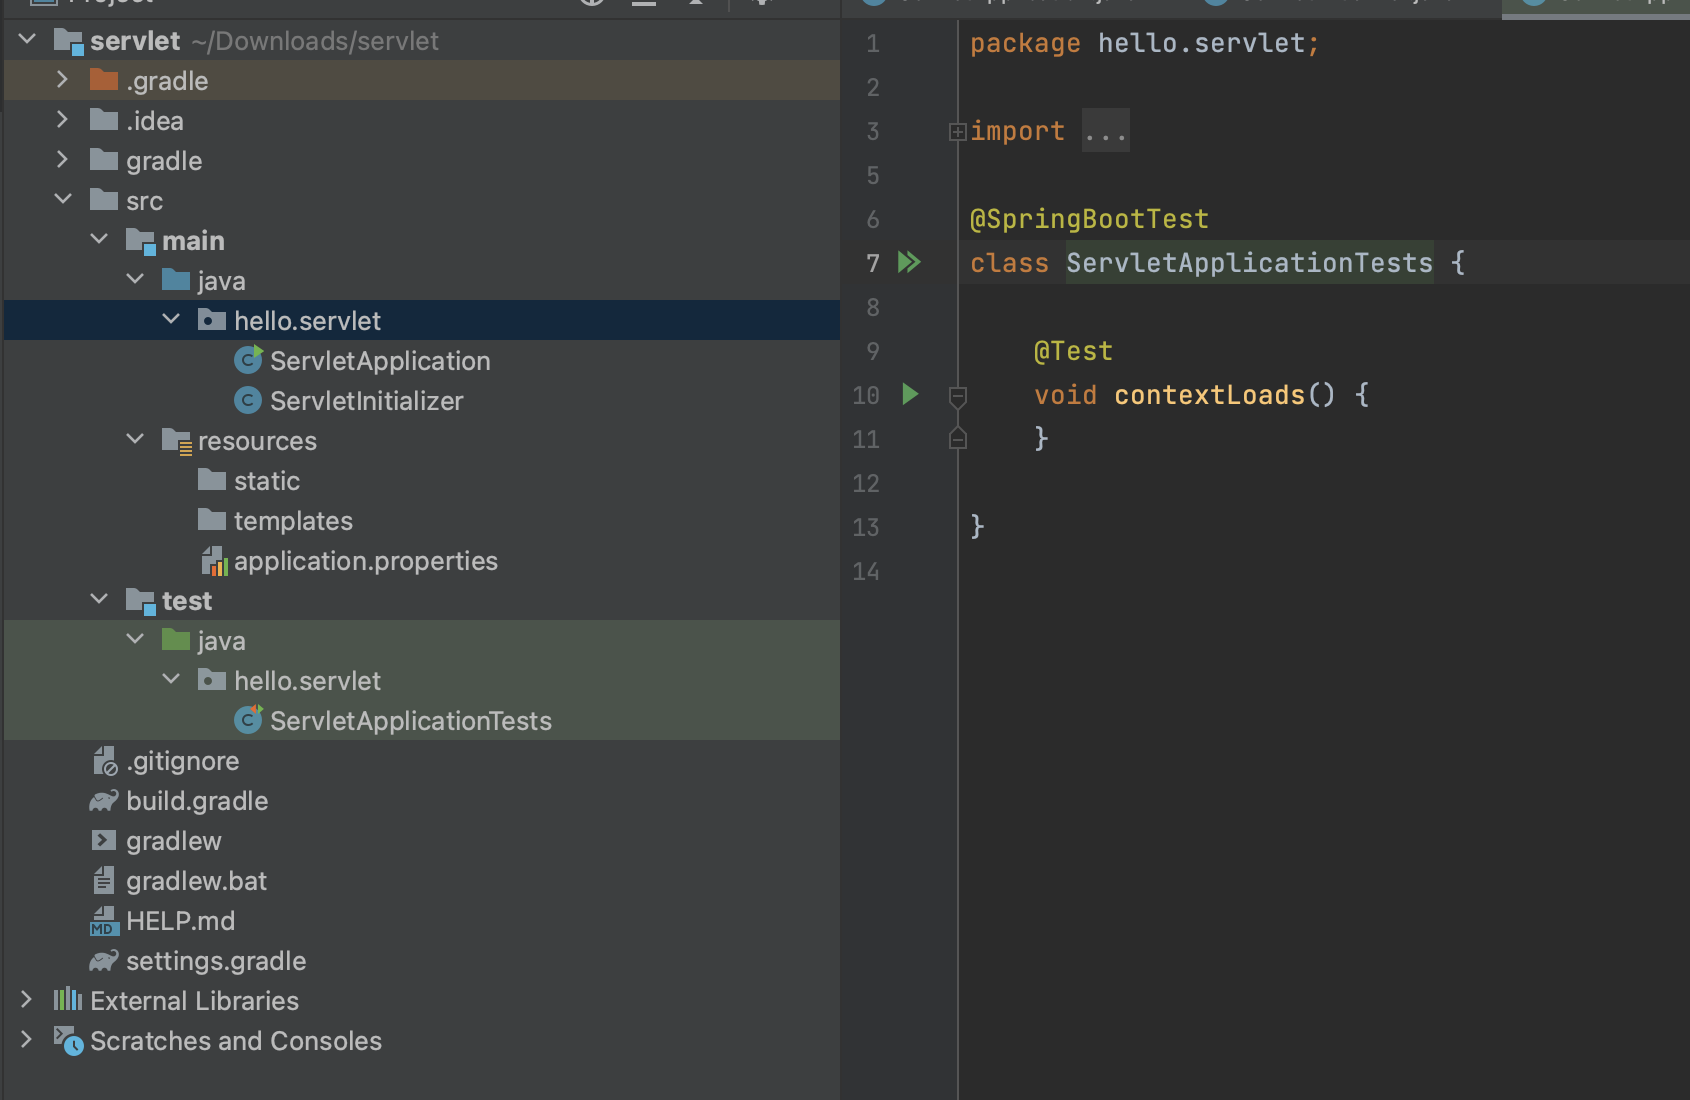The width and height of the screenshot is (1690, 1100).
Task: Click the gradlew.bat file icon
Action: pos(104,880)
